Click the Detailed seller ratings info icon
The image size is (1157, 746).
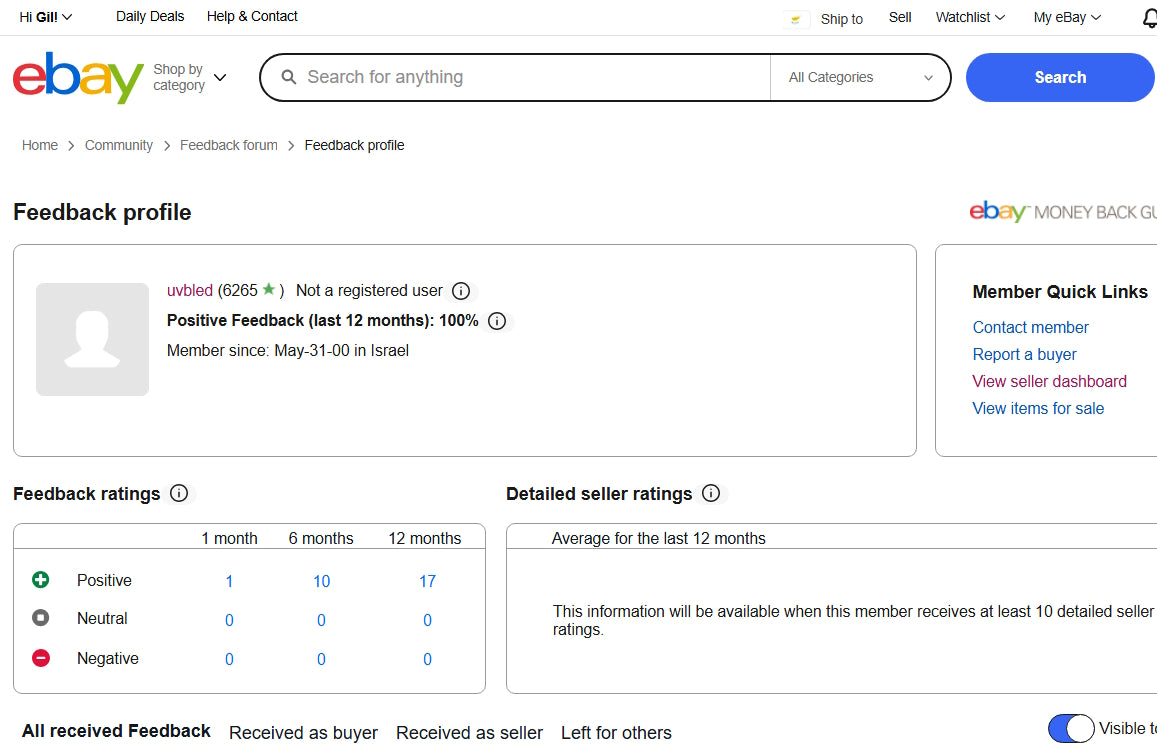[x=711, y=493]
